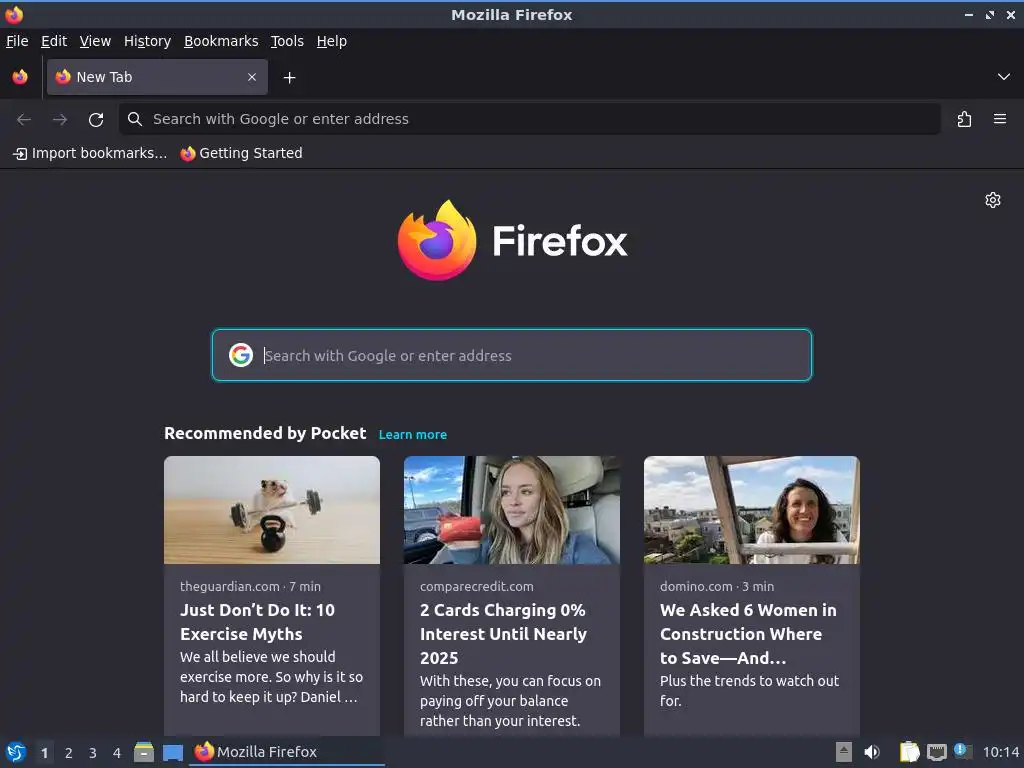This screenshot has height=768, width=1024.
Task: Go back one page arrow
Action: tap(24, 119)
